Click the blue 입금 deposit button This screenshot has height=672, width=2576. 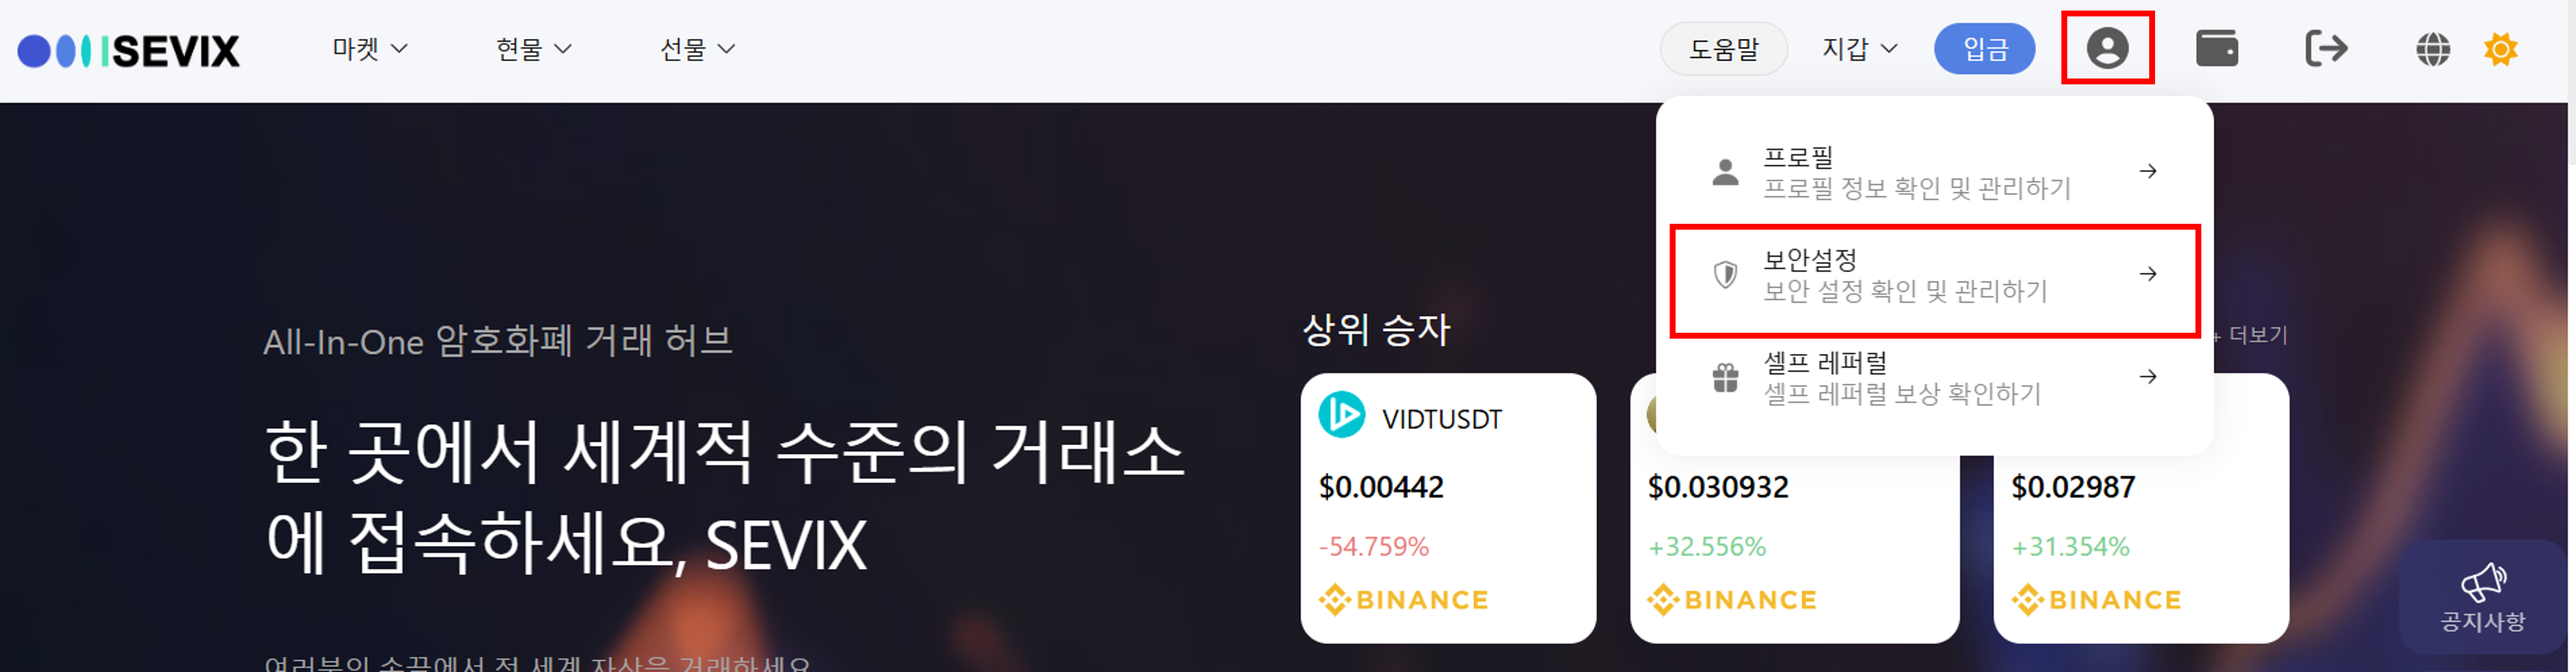[1984, 49]
